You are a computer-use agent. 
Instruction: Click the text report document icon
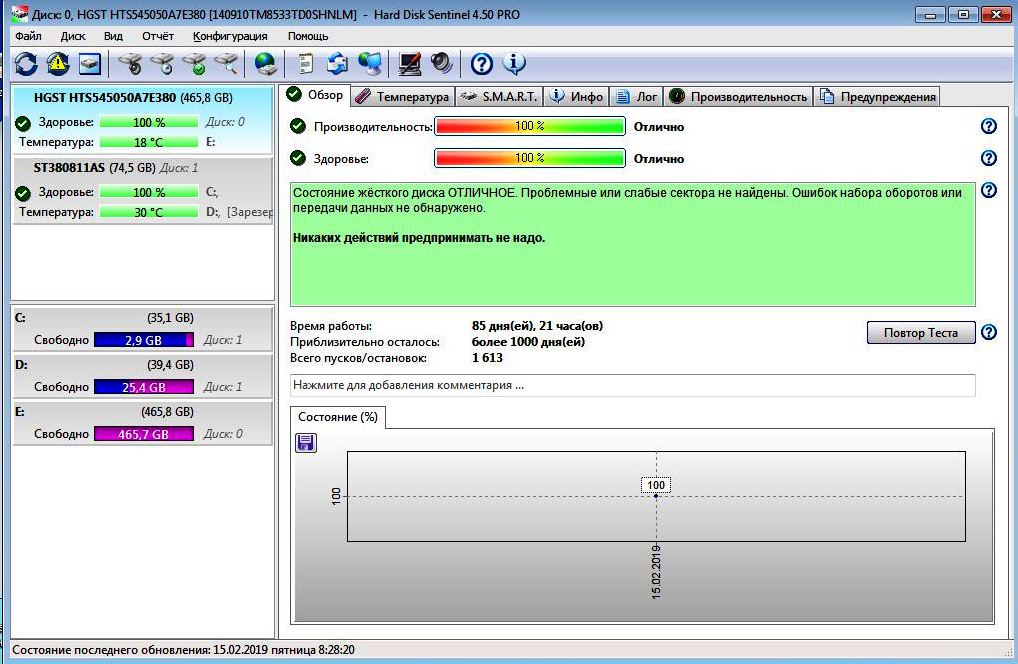(305, 64)
